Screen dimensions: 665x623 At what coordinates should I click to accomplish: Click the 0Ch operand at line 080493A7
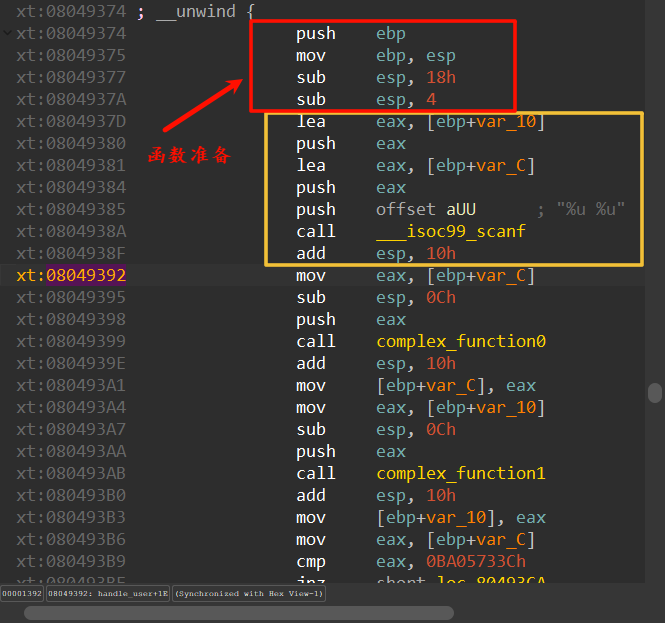click(441, 430)
